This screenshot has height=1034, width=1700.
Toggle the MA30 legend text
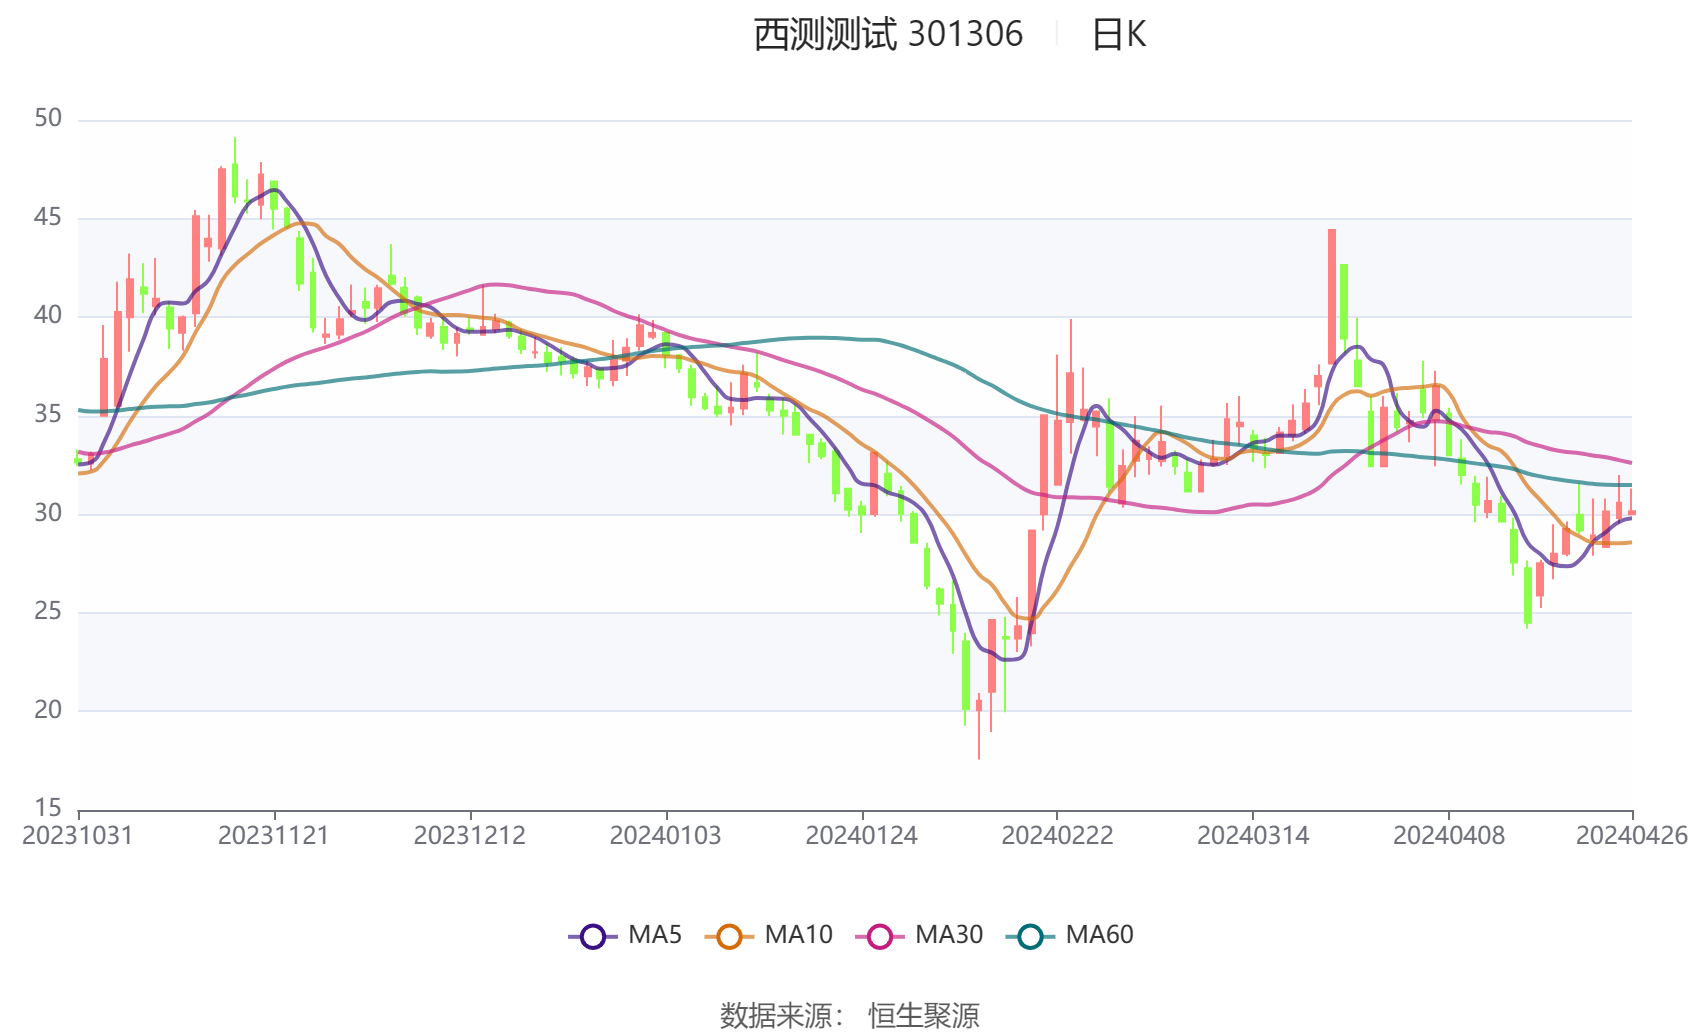point(949,935)
